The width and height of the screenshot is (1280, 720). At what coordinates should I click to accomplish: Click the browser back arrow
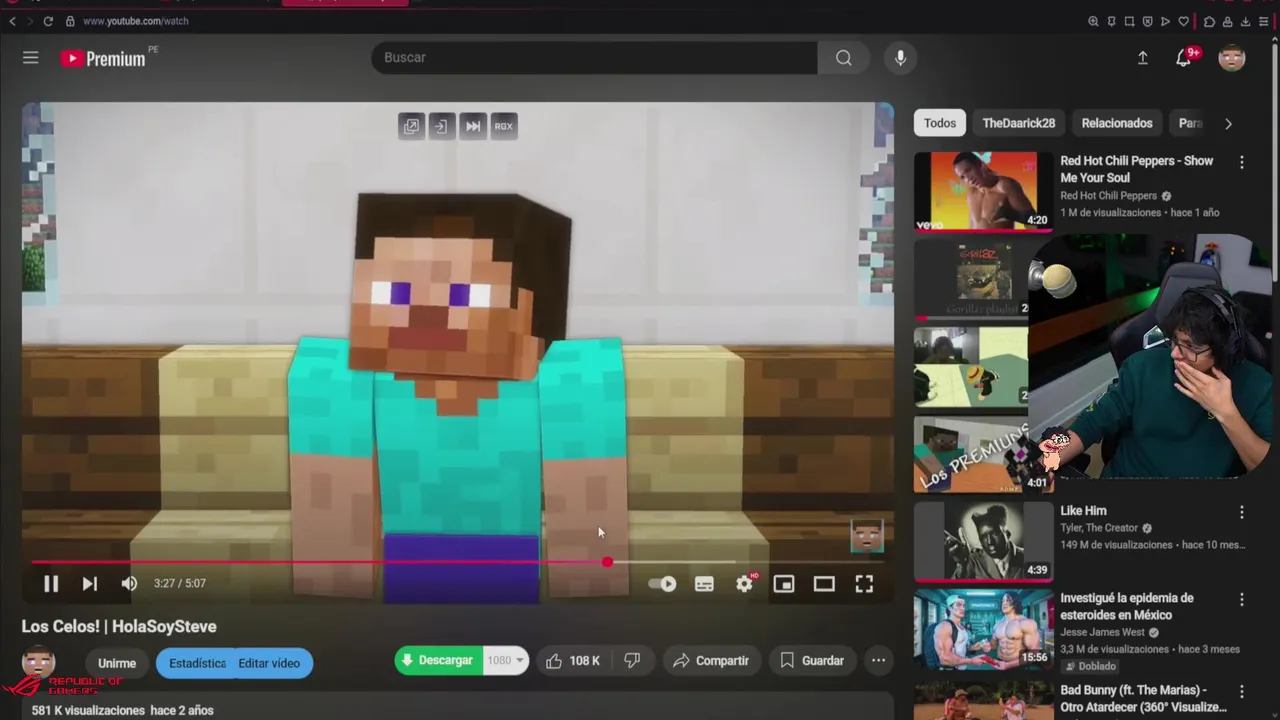(12, 21)
